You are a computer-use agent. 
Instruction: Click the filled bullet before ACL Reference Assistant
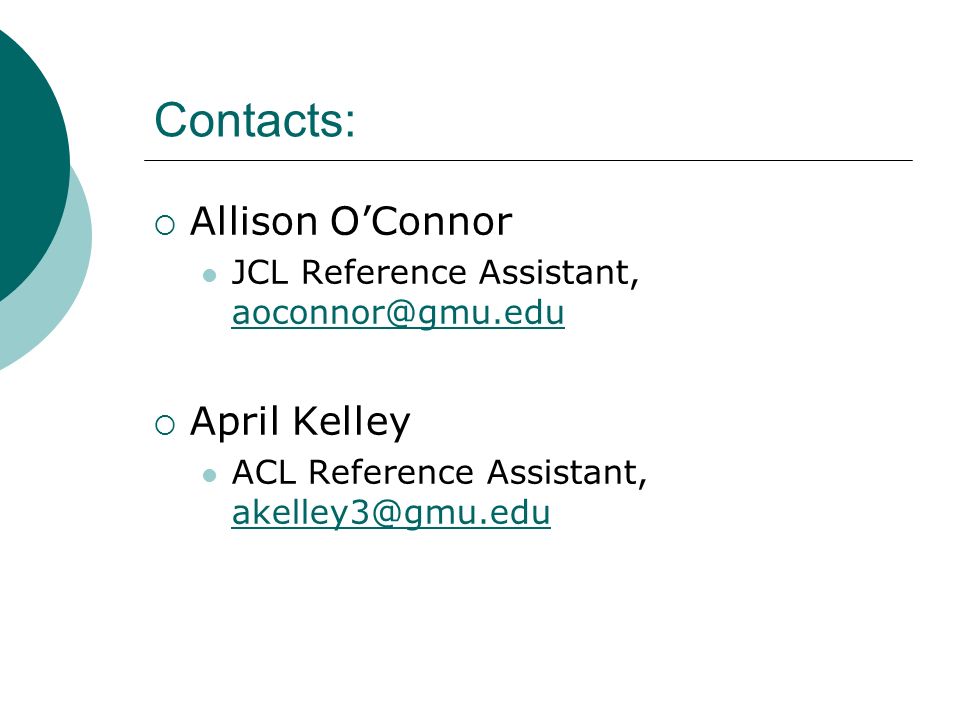point(209,475)
